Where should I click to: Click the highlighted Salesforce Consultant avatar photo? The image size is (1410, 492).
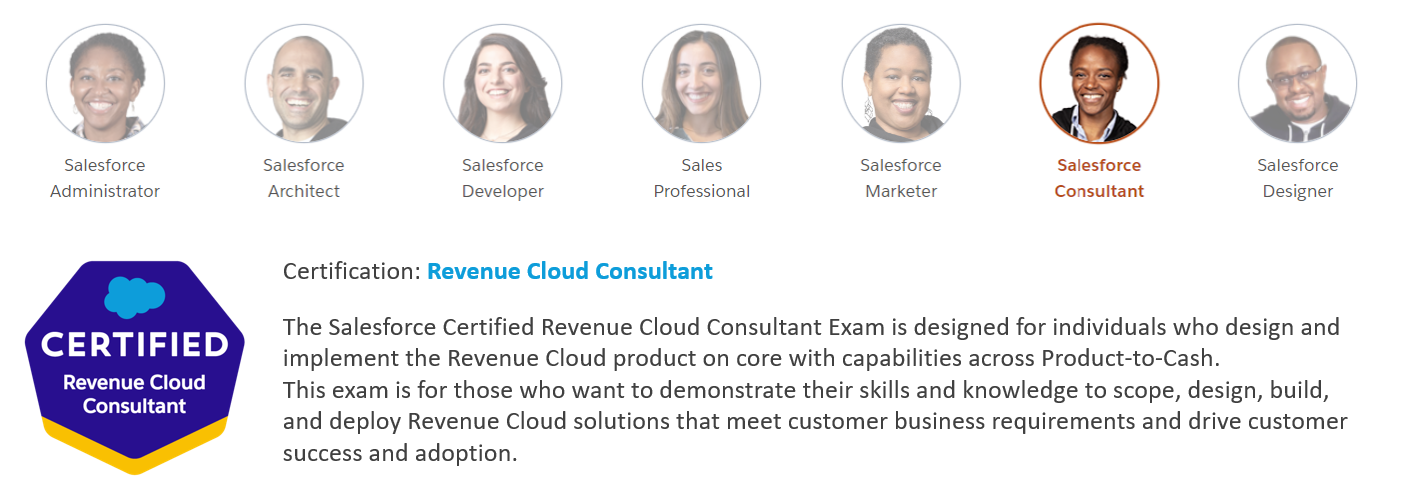pos(1099,84)
